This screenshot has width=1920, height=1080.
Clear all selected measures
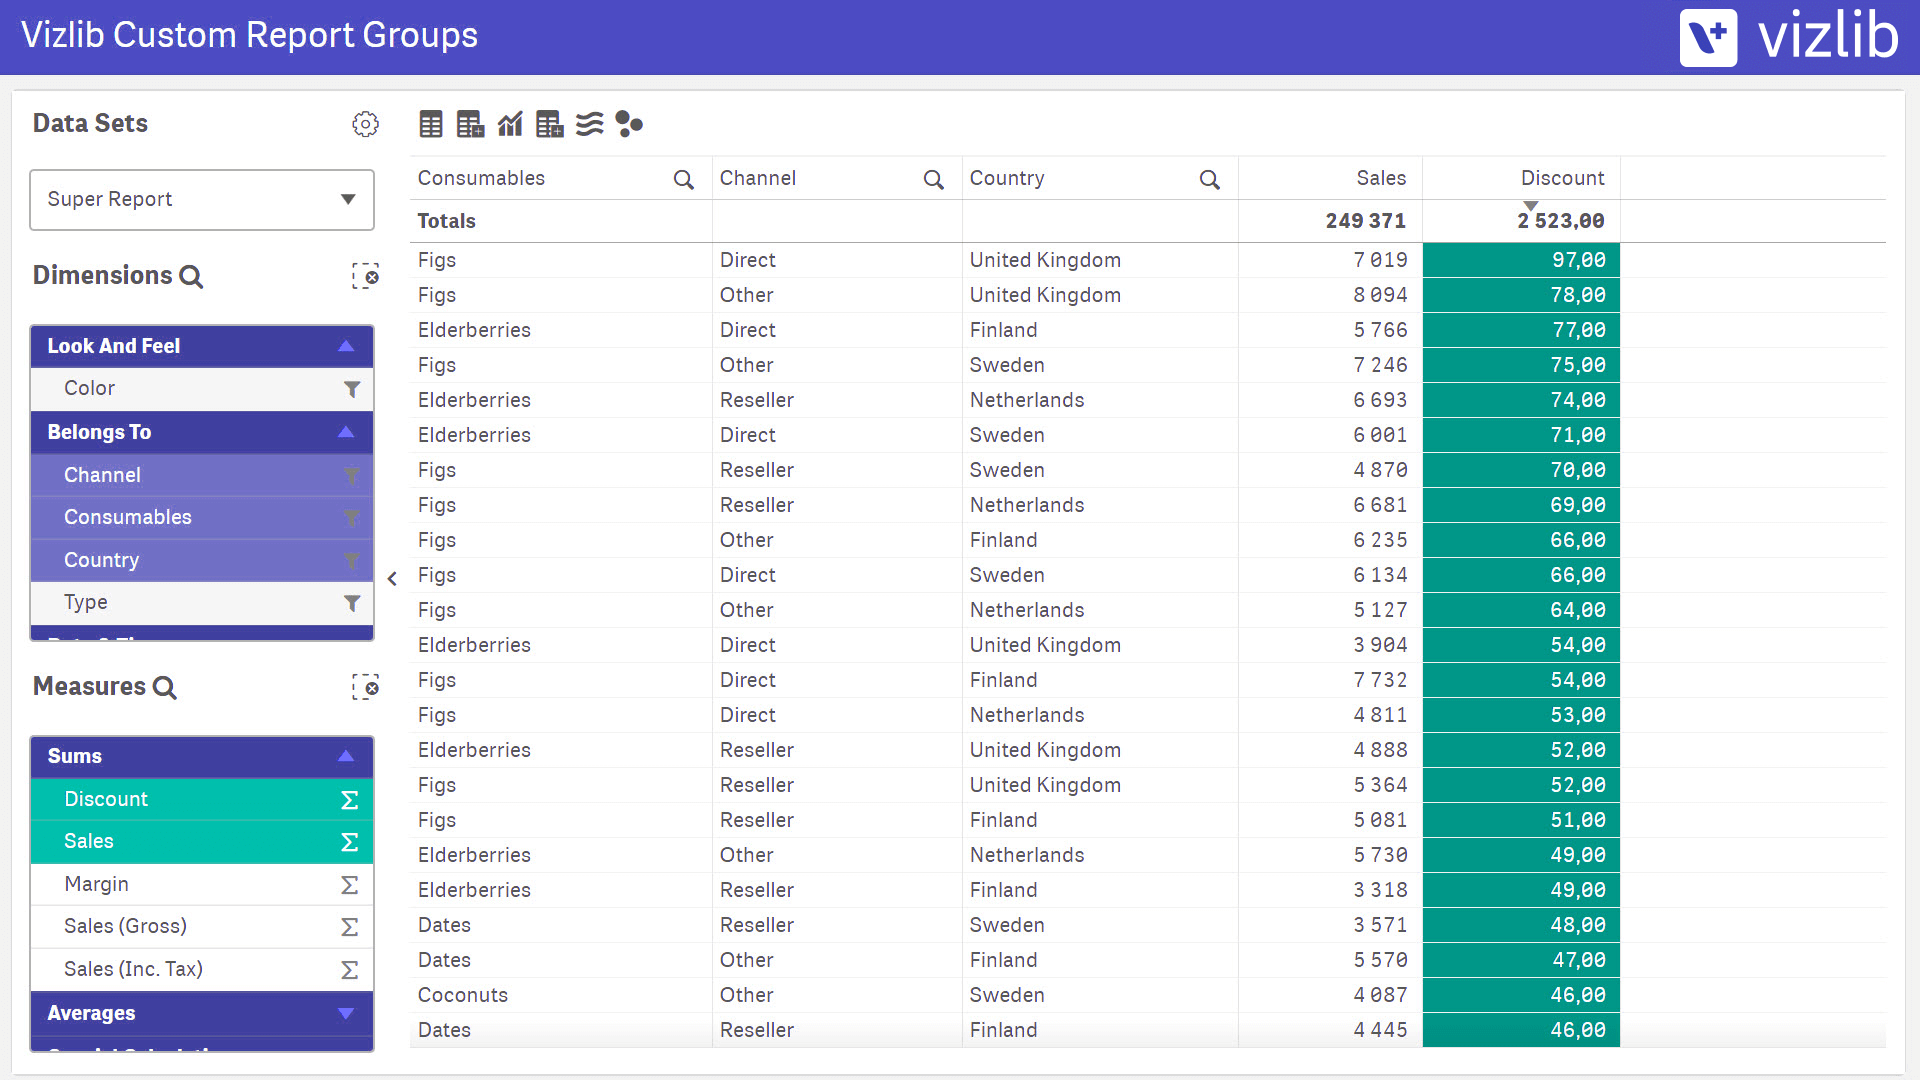coord(365,687)
